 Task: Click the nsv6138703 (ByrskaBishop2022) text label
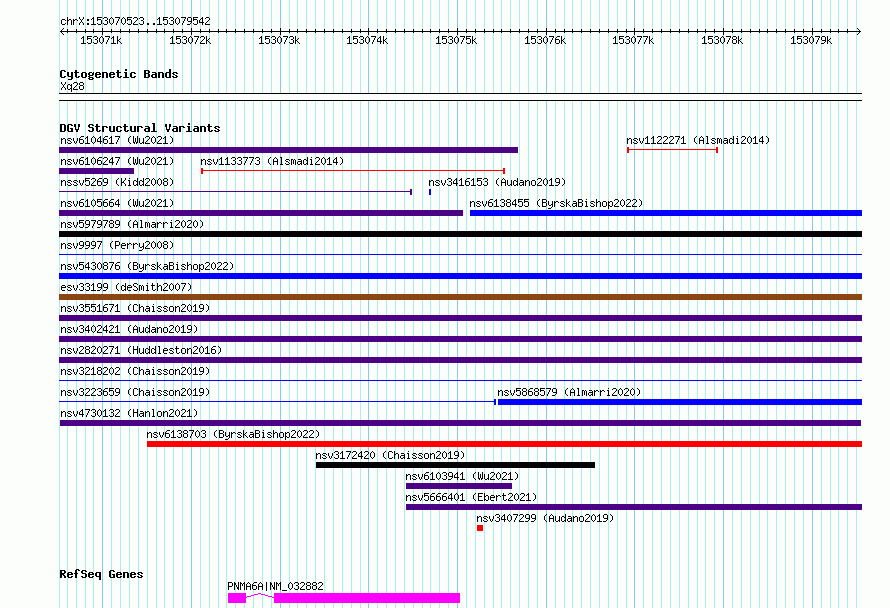point(233,434)
